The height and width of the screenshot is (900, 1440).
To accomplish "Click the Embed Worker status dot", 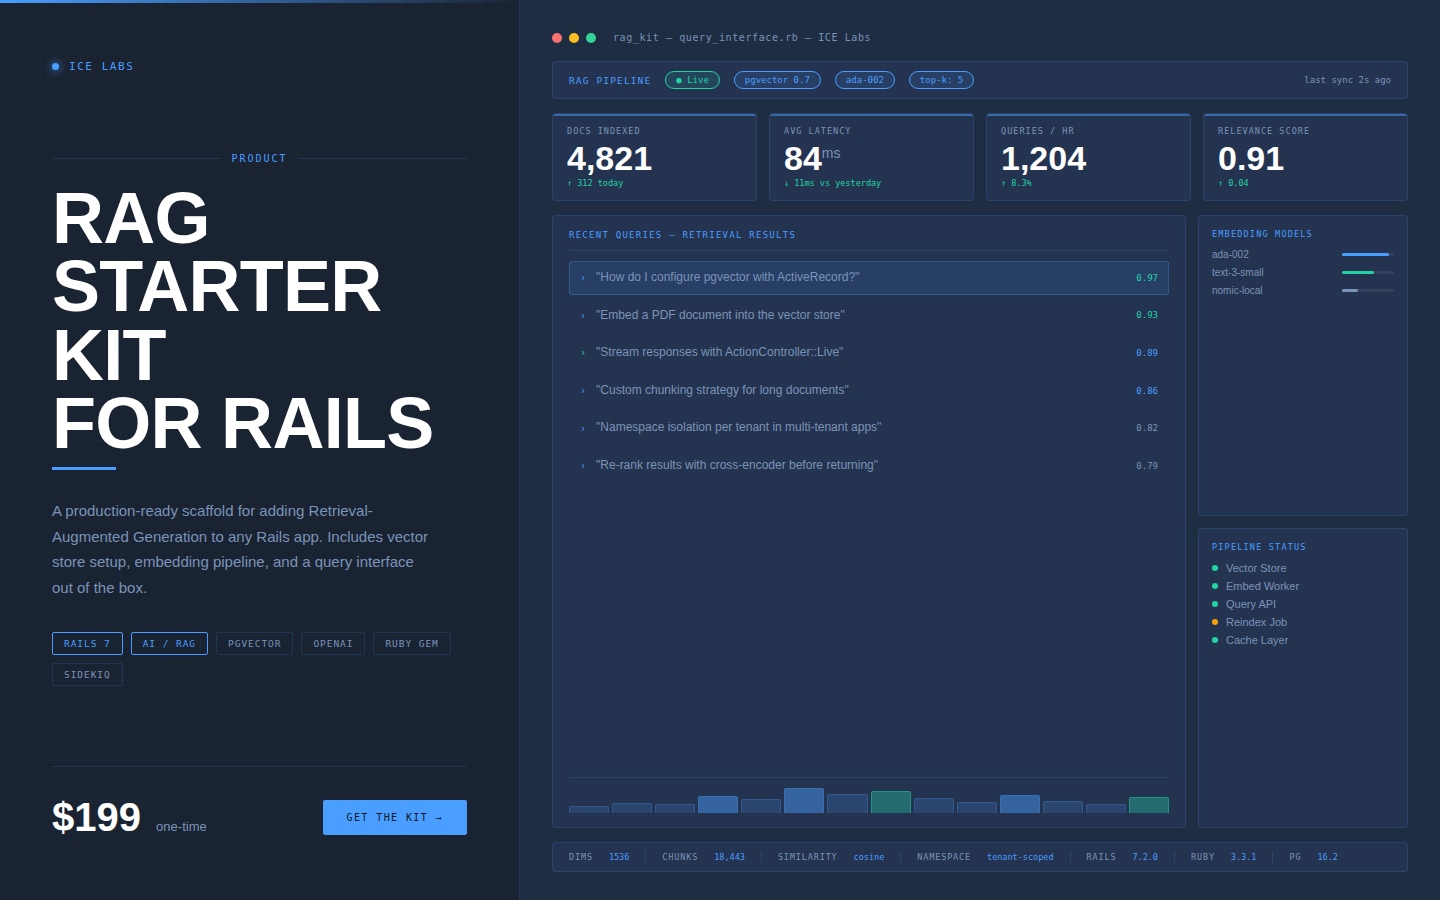I will 1215,586.
